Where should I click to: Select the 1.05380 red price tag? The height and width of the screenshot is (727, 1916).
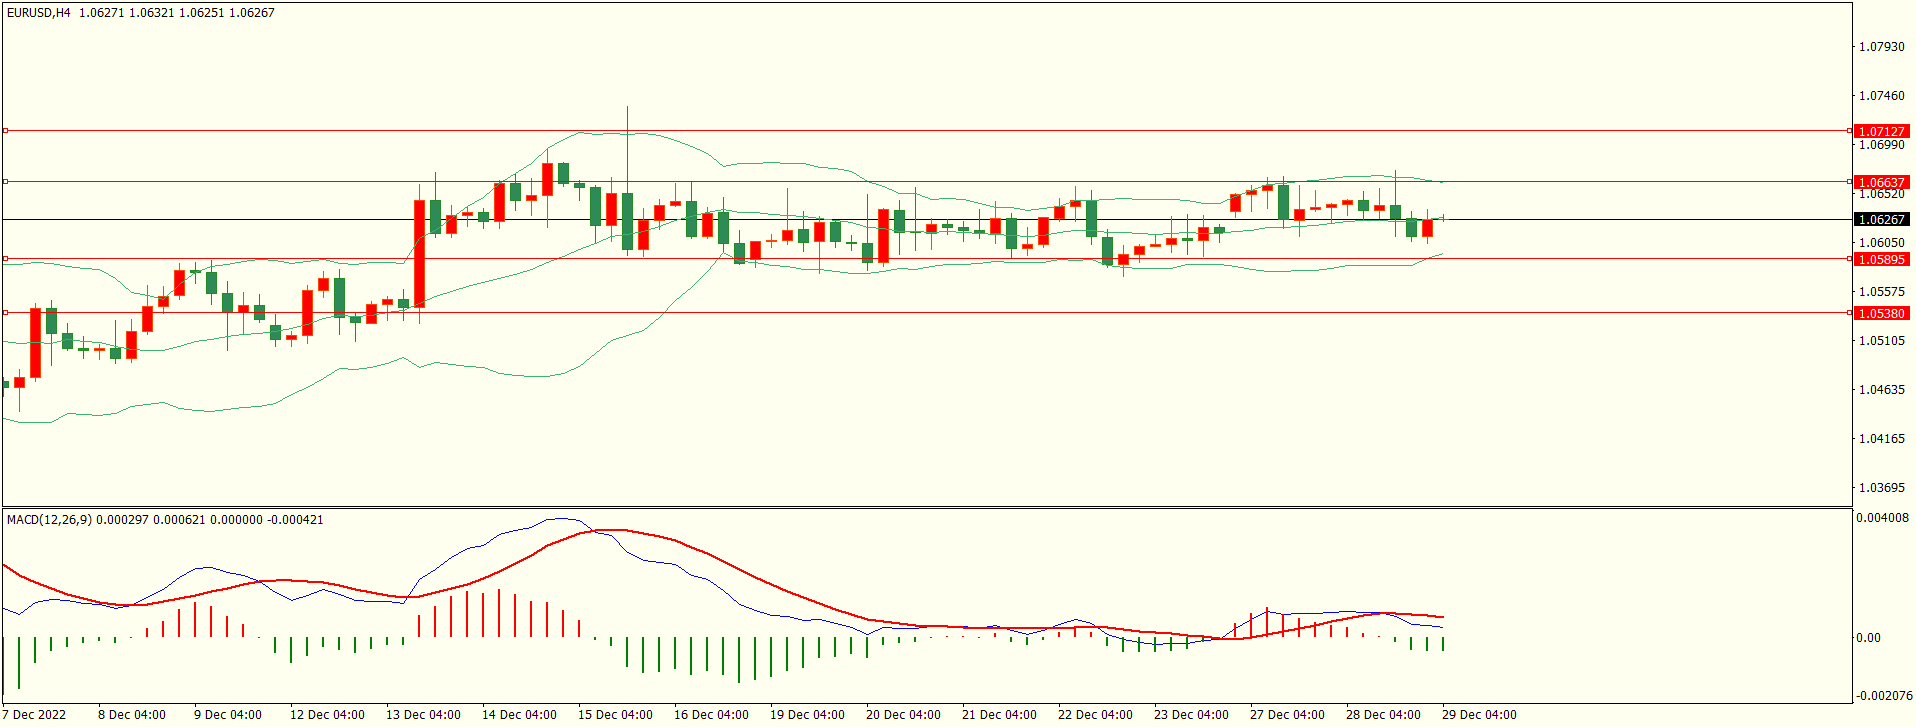[x=1881, y=313]
